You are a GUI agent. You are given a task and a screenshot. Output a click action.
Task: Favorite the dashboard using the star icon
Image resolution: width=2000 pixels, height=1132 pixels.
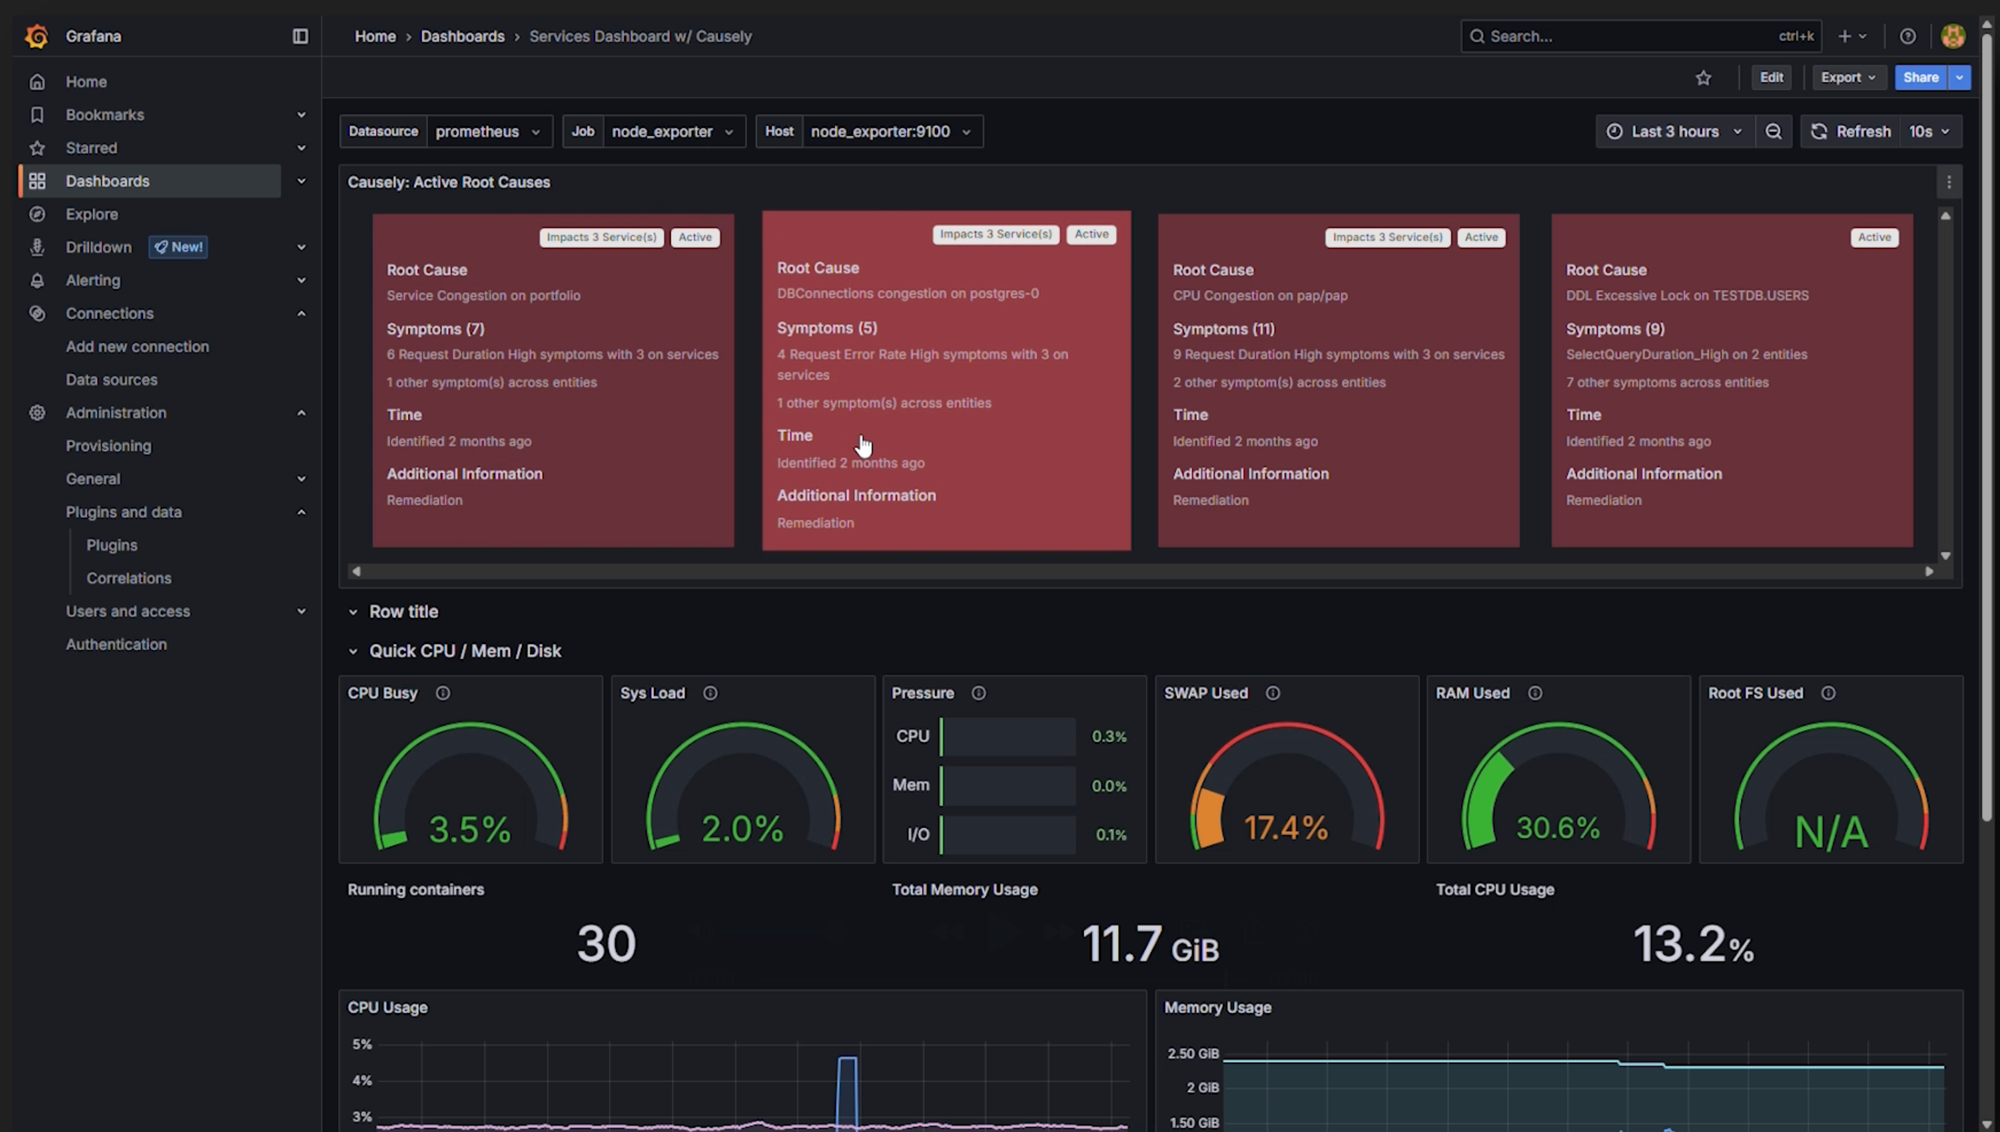pyautogui.click(x=1703, y=77)
